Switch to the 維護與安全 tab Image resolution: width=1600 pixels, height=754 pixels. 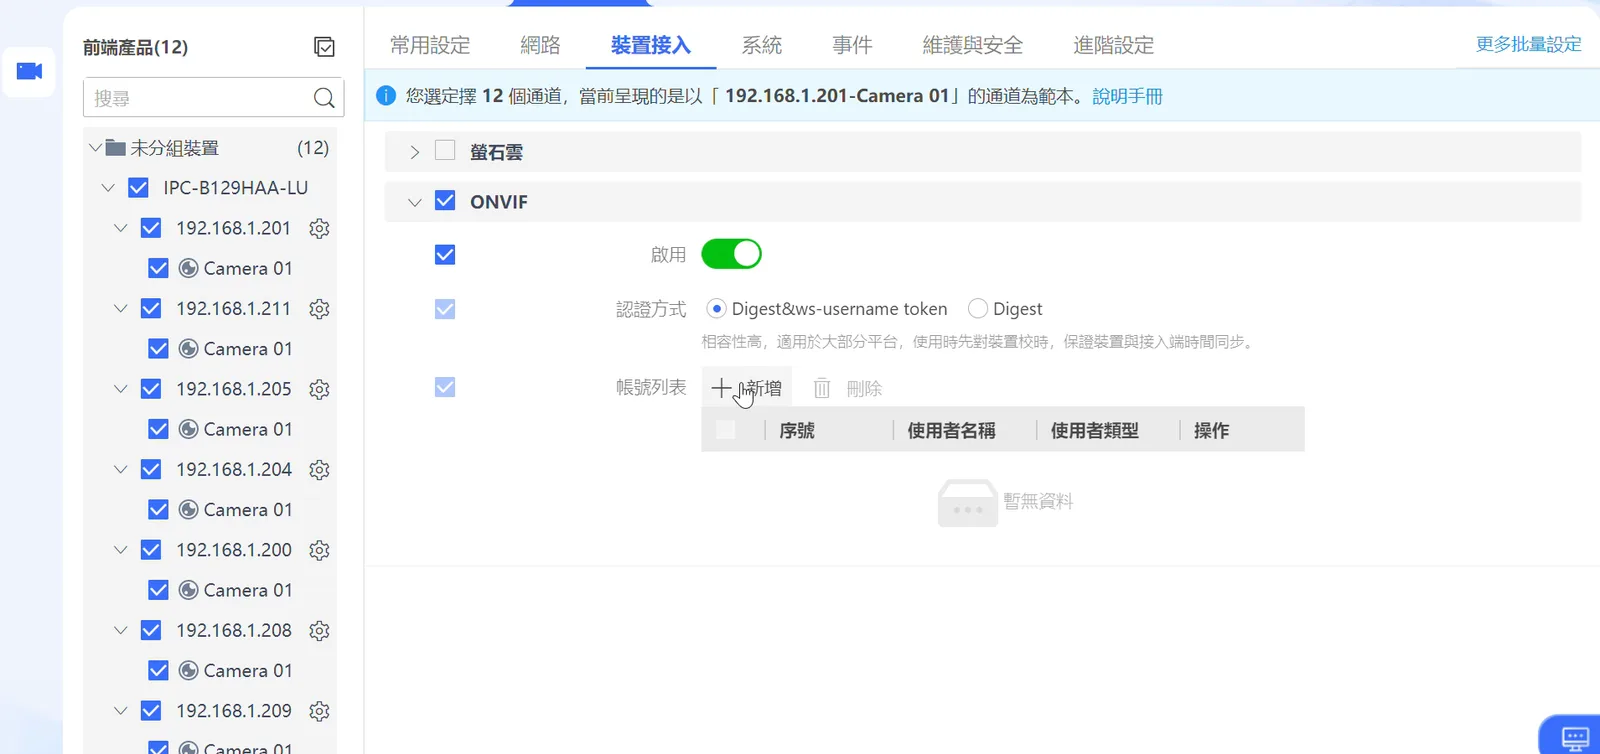click(972, 45)
